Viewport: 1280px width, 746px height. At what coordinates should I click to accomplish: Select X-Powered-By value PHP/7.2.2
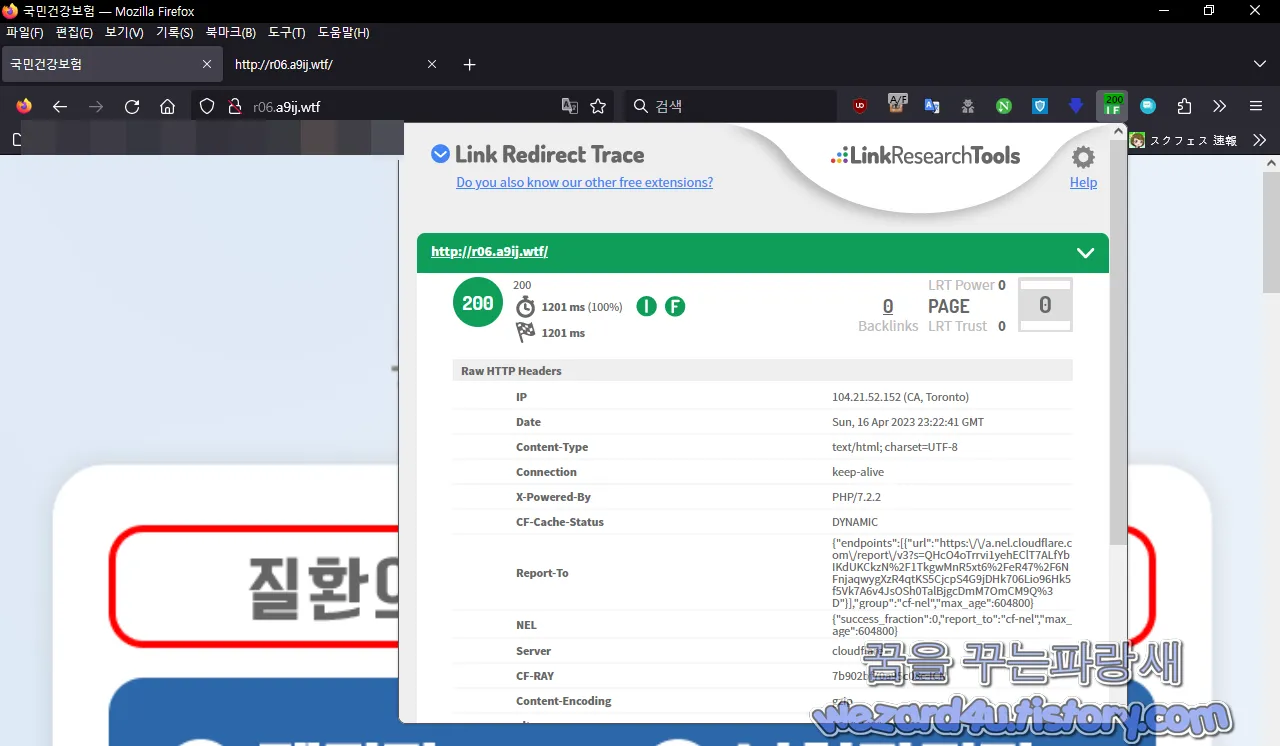(856, 497)
